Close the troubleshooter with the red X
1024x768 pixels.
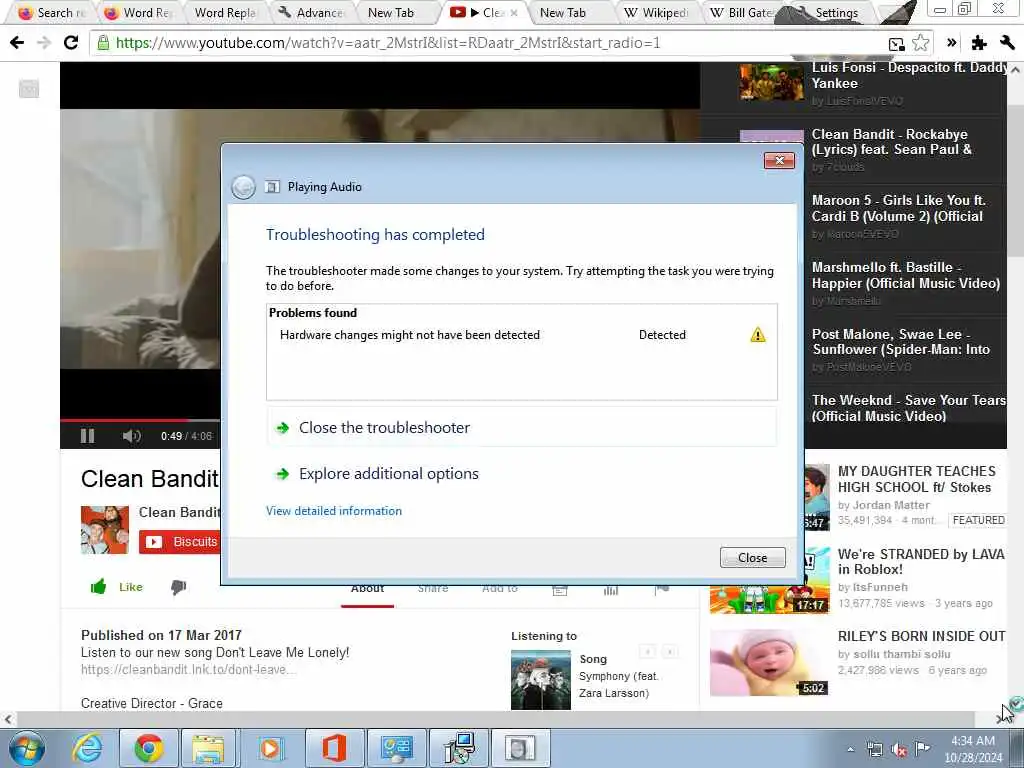(x=779, y=160)
